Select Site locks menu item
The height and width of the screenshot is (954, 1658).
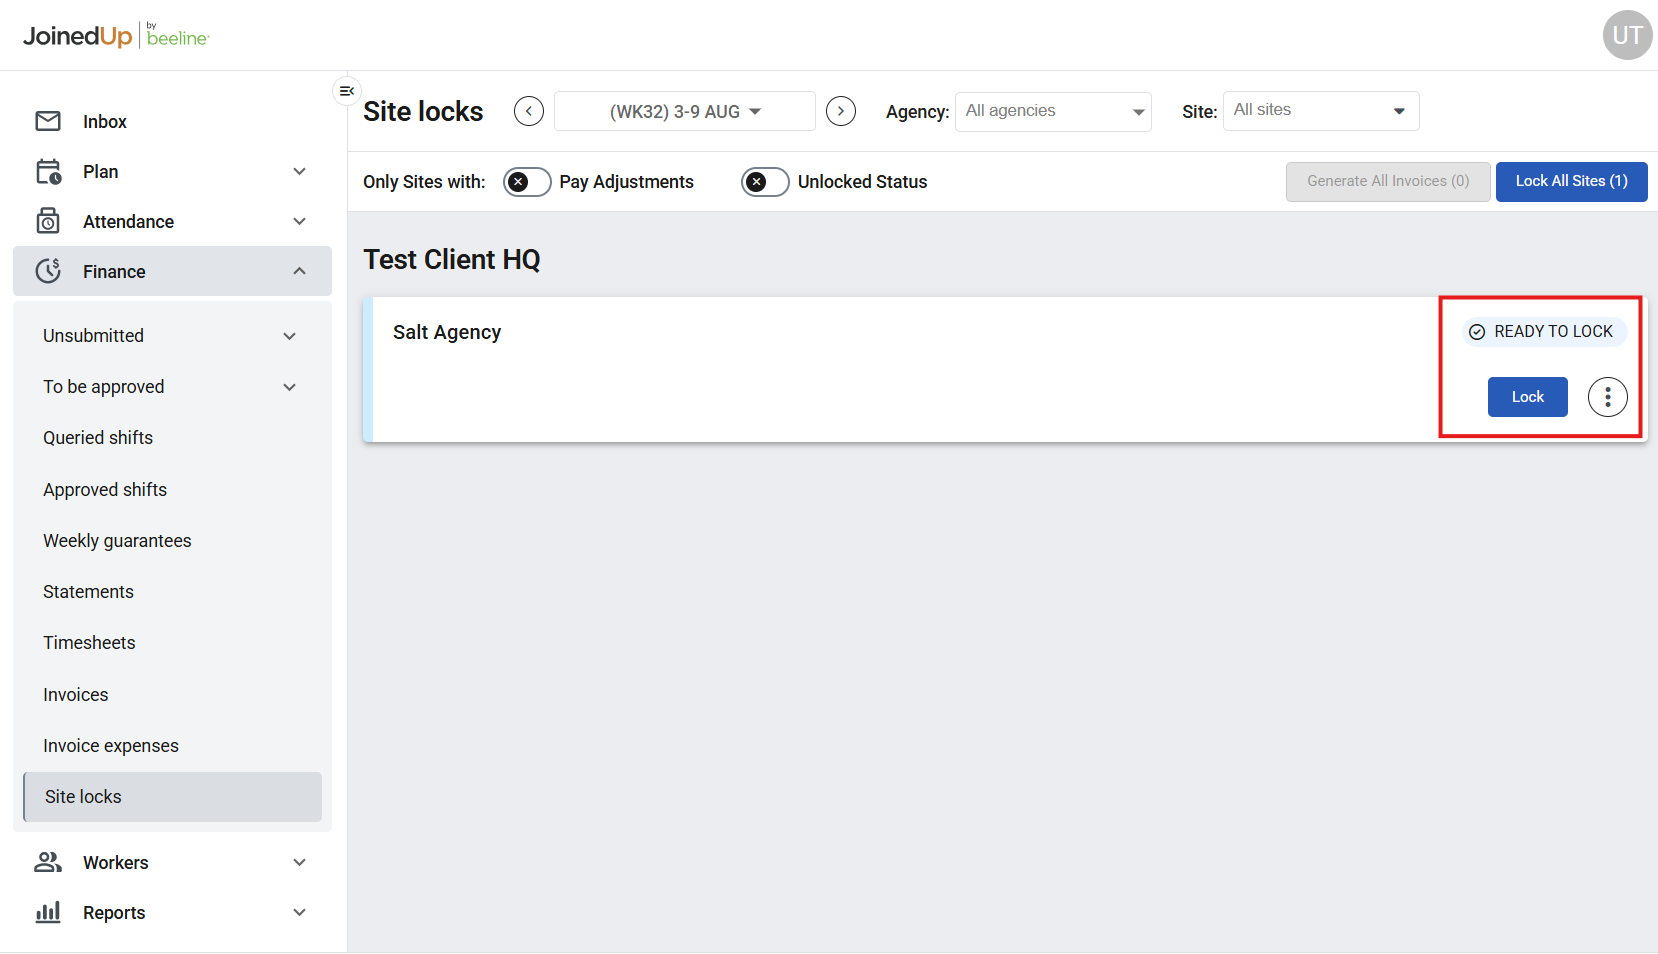click(172, 797)
